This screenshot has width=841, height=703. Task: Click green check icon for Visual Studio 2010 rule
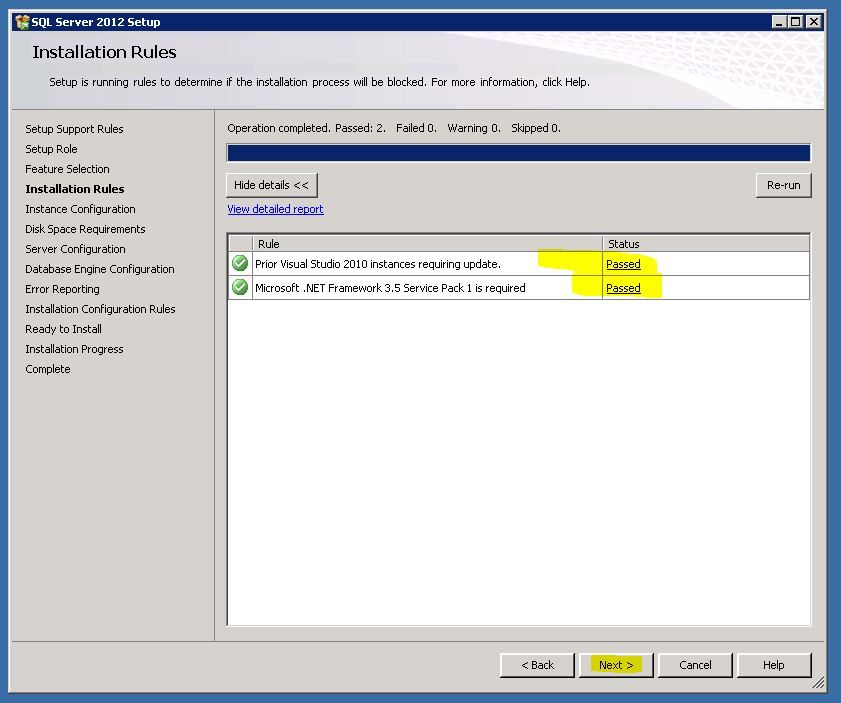click(x=240, y=263)
